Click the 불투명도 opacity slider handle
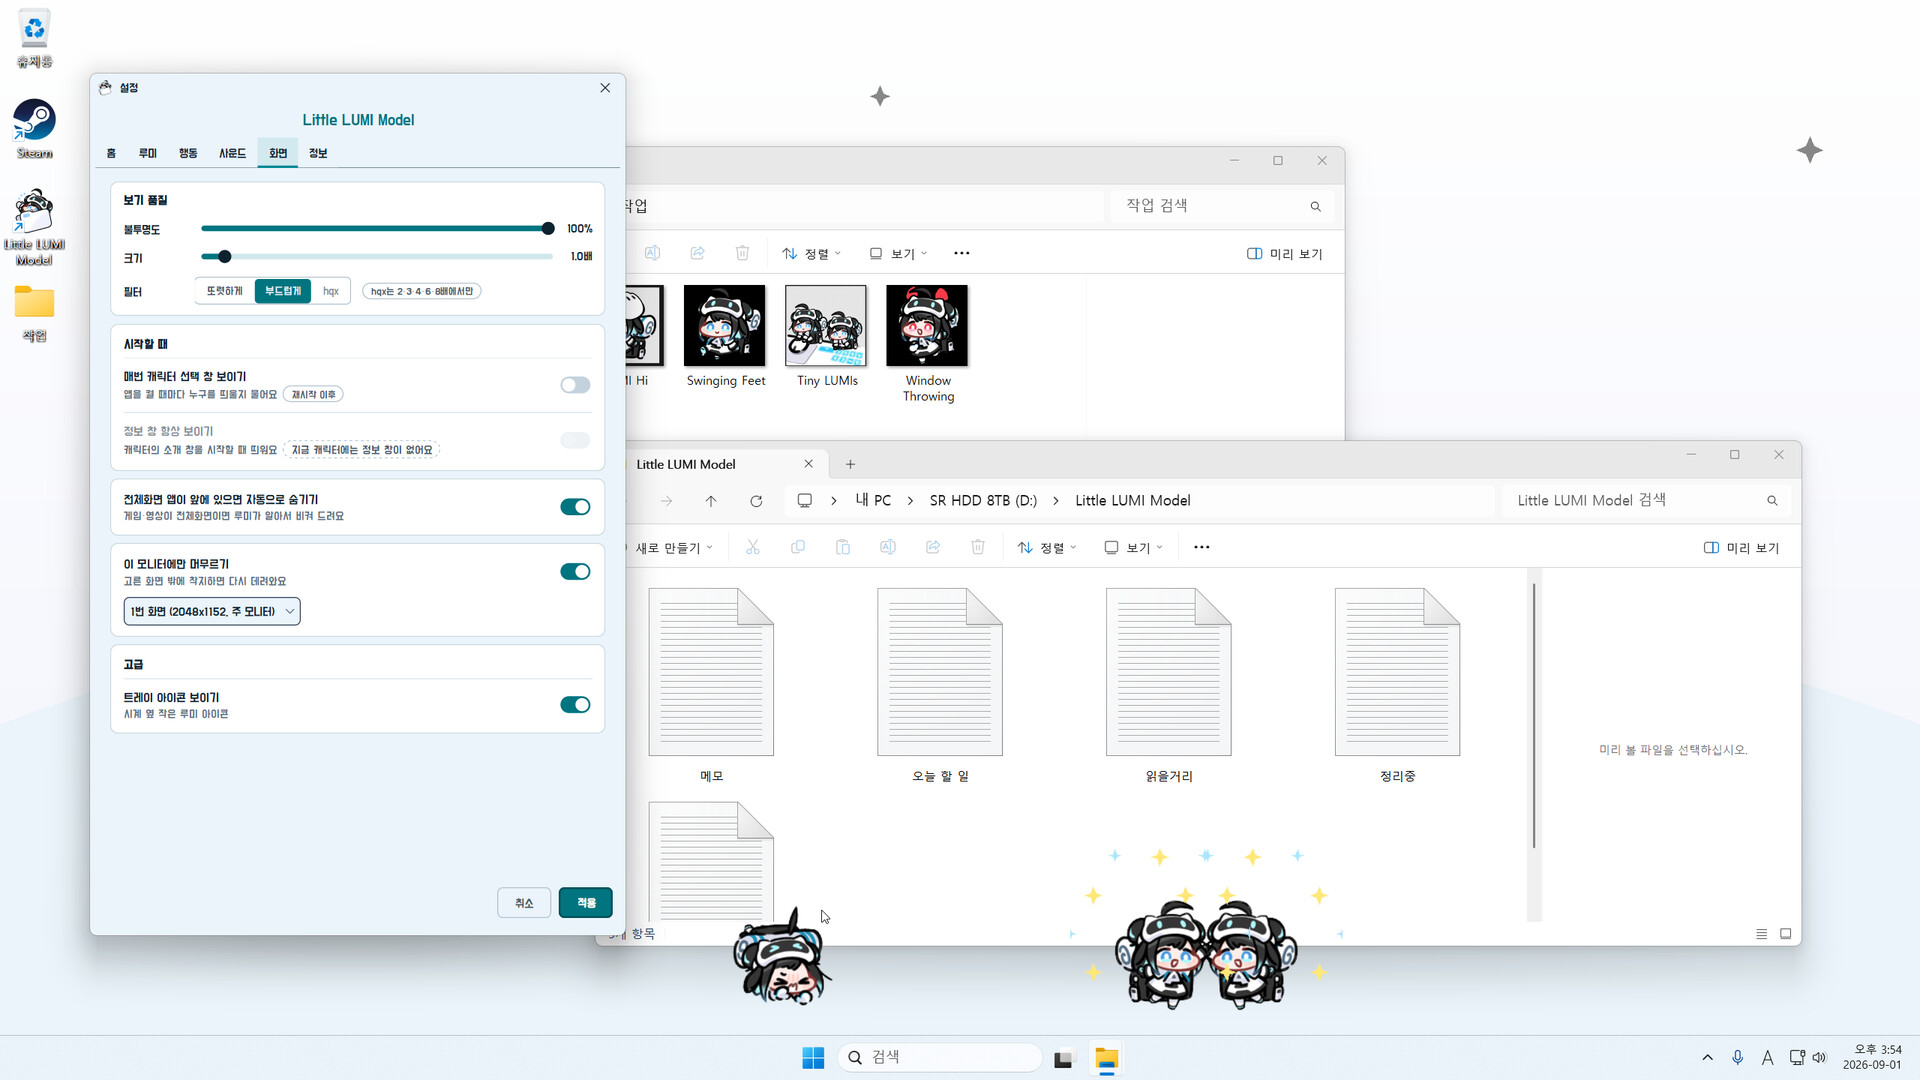This screenshot has width=1920, height=1080. point(548,229)
